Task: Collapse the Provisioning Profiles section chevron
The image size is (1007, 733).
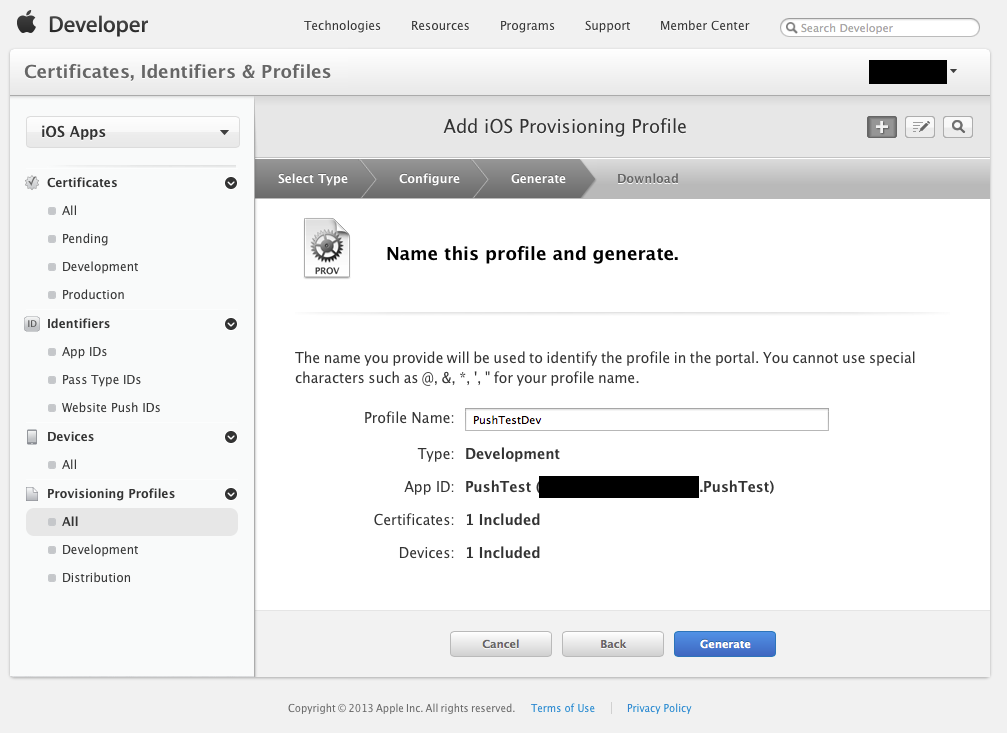Action: [x=231, y=494]
